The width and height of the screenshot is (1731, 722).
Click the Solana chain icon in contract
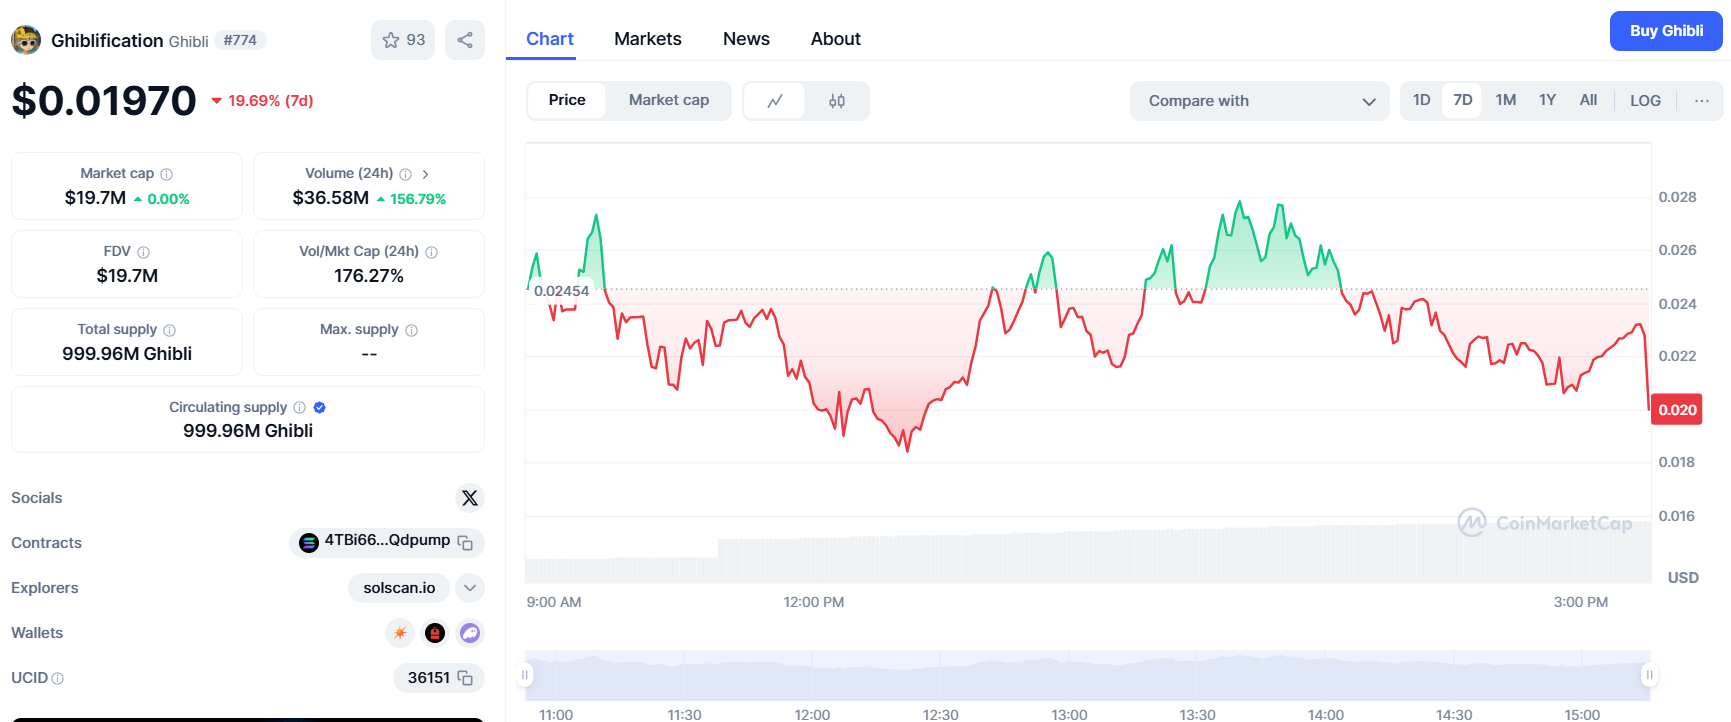pyautogui.click(x=309, y=542)
